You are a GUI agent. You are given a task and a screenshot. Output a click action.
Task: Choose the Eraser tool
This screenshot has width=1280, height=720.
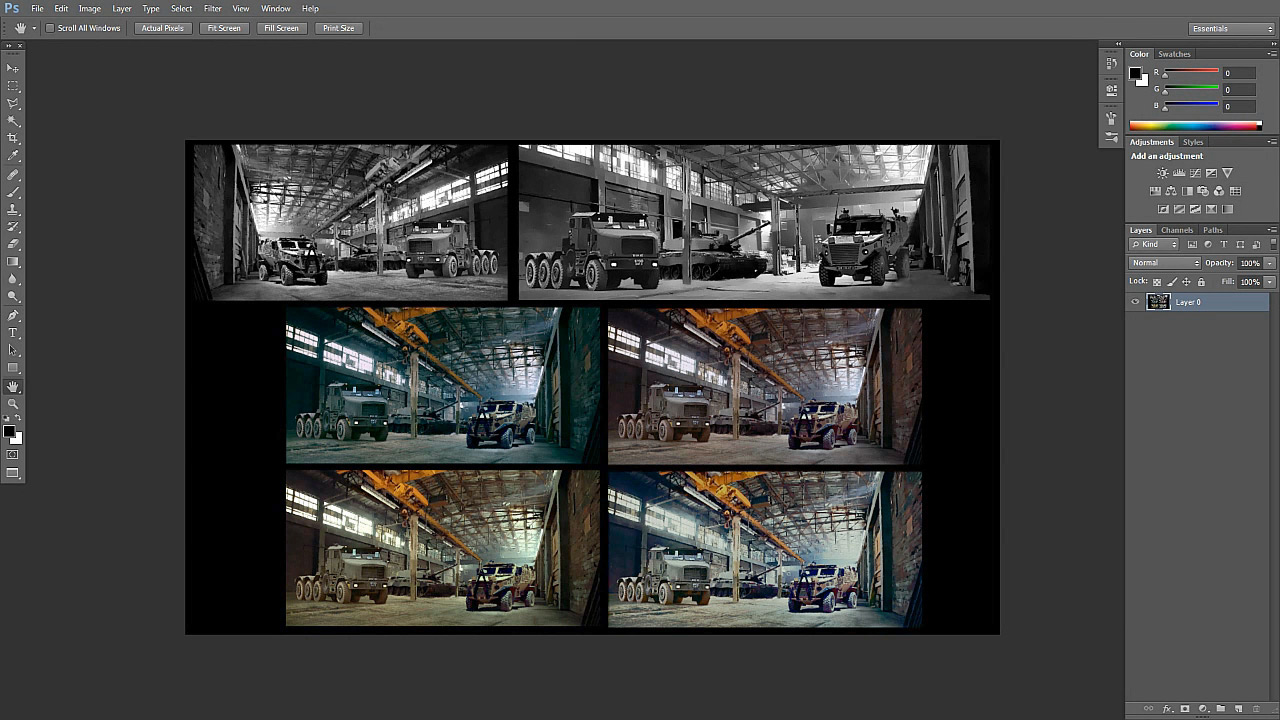tap(13, 244)
